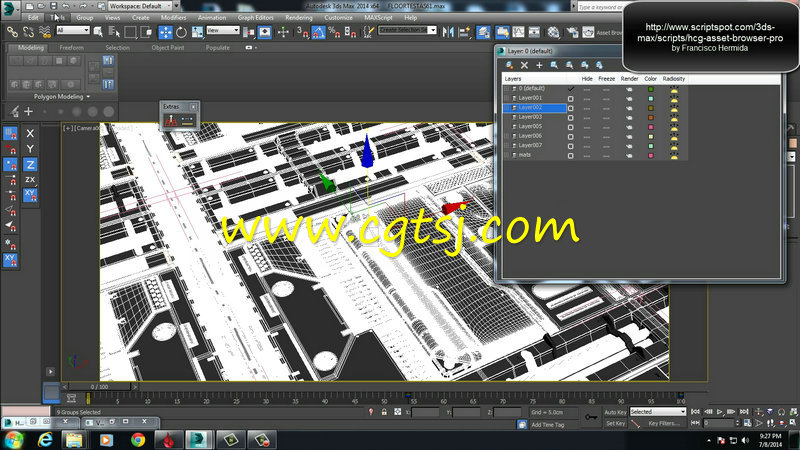The image size is (800, 450).
Task: Click Add Selected Objects plus icon
Action: (539, 65)
